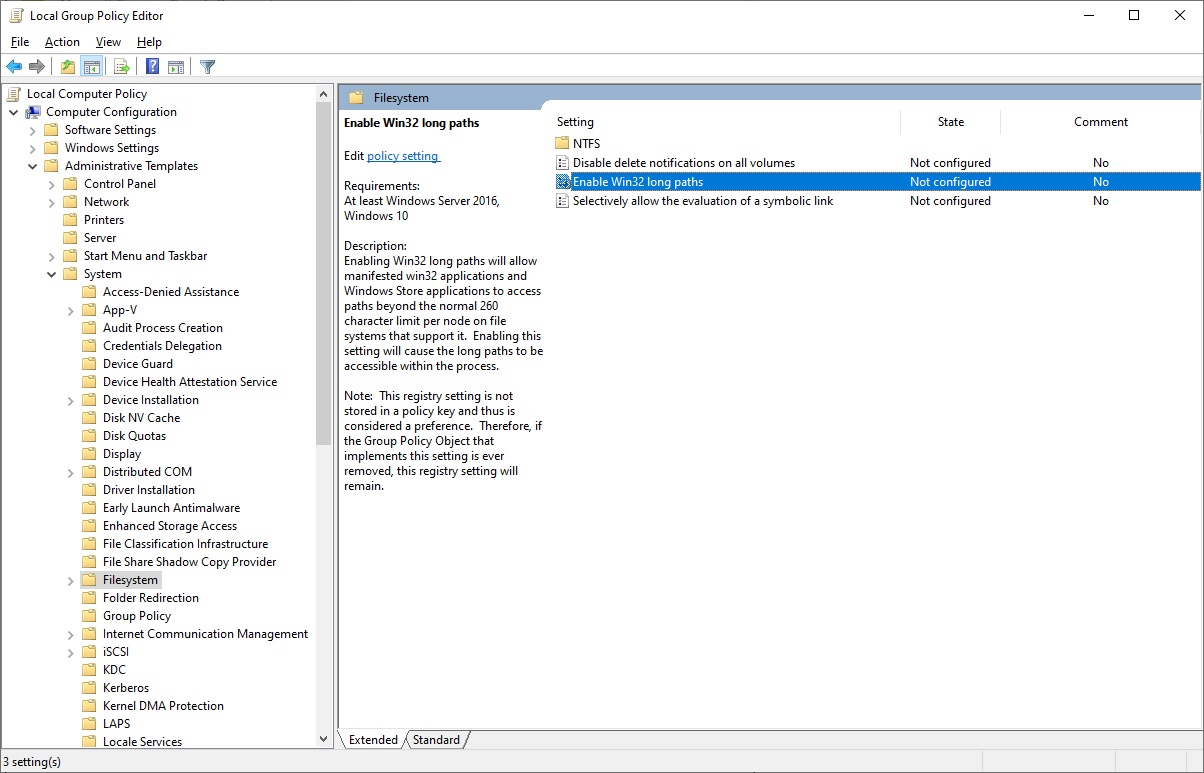Expand the iSCSI tree node
1204x773 pixels.
pos(71,652)
